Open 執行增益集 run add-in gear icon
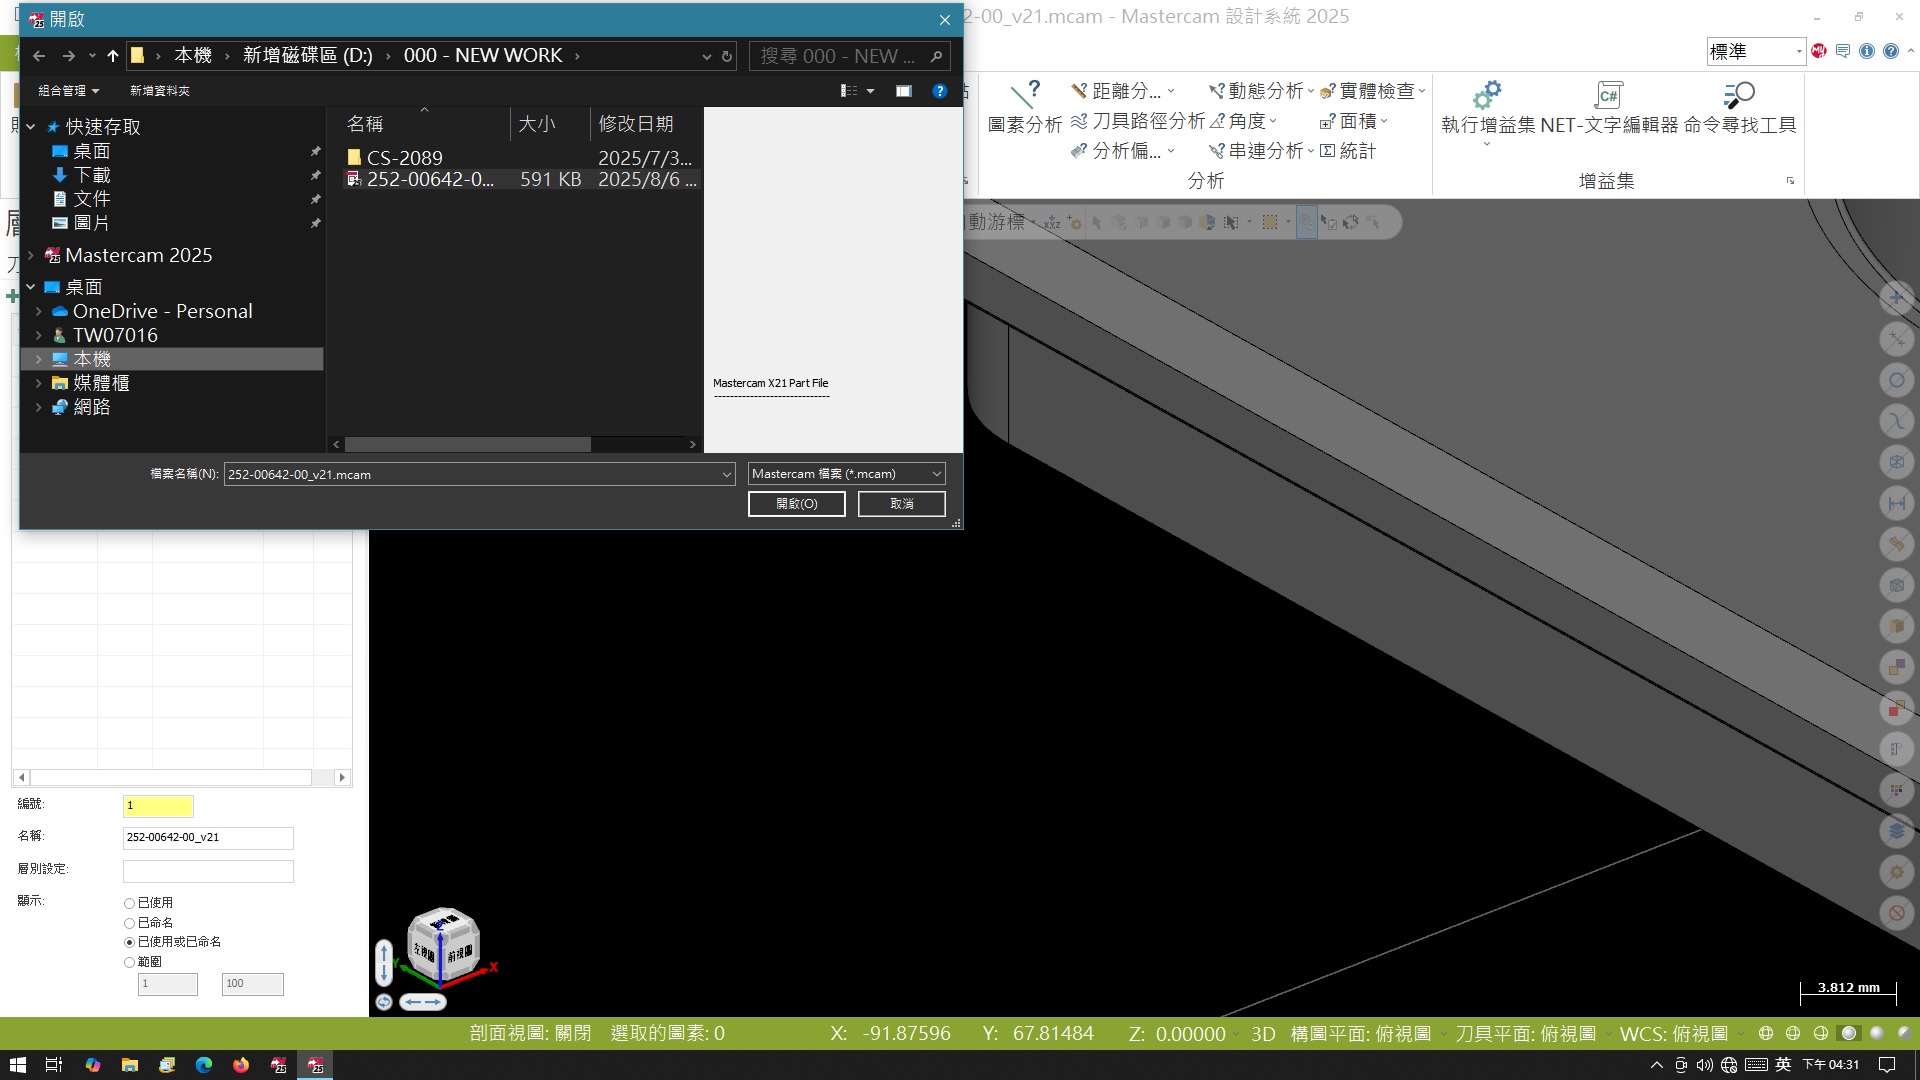This screenshot has width=1920, height=1080. [1487, 96]
